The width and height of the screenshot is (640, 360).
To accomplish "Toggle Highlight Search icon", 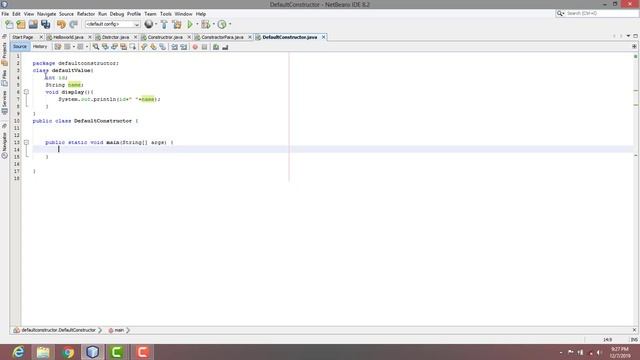I will point(124,47).
